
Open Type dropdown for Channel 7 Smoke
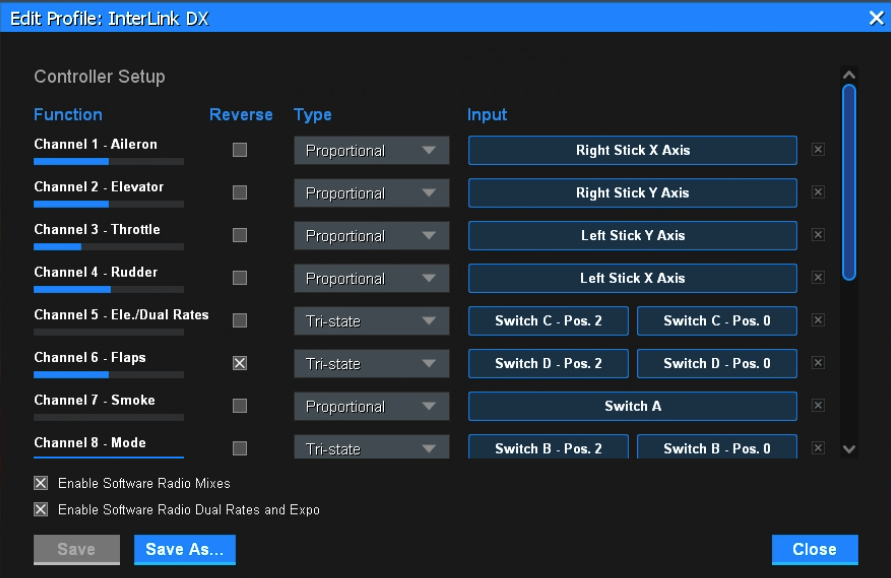[x=372, y=406]
